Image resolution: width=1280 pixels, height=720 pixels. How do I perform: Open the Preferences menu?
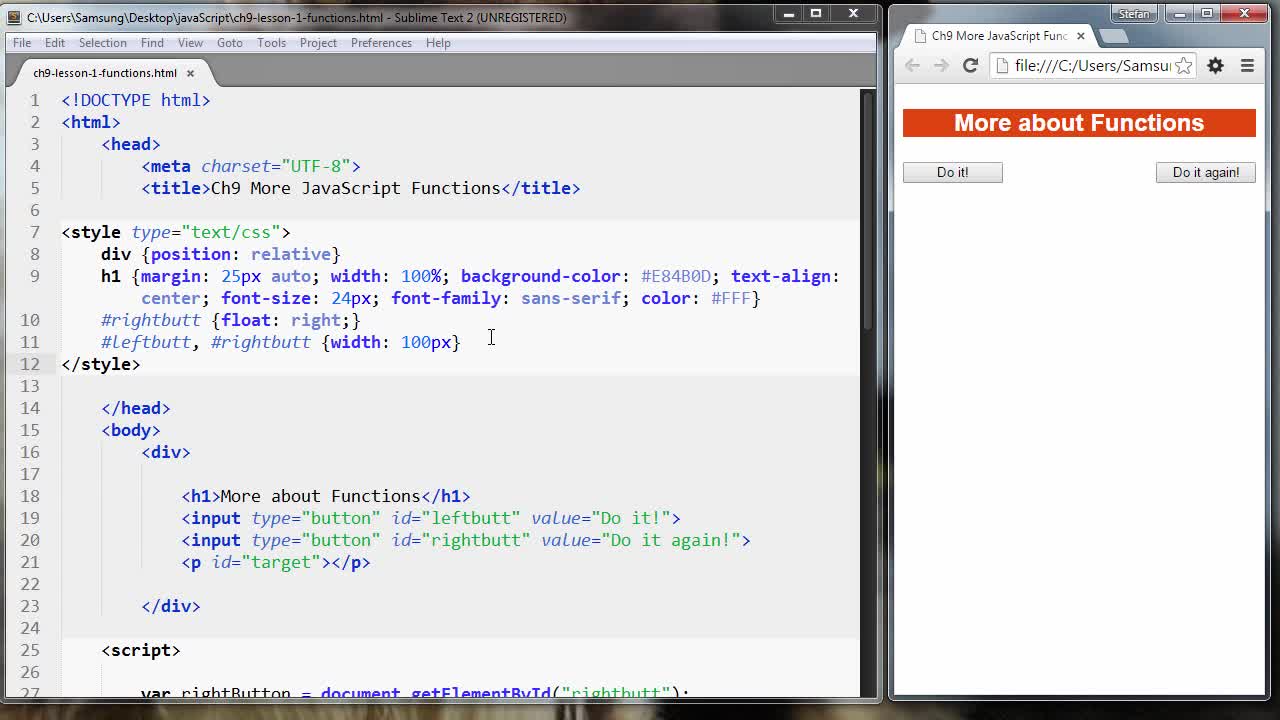tap(381, 43)
